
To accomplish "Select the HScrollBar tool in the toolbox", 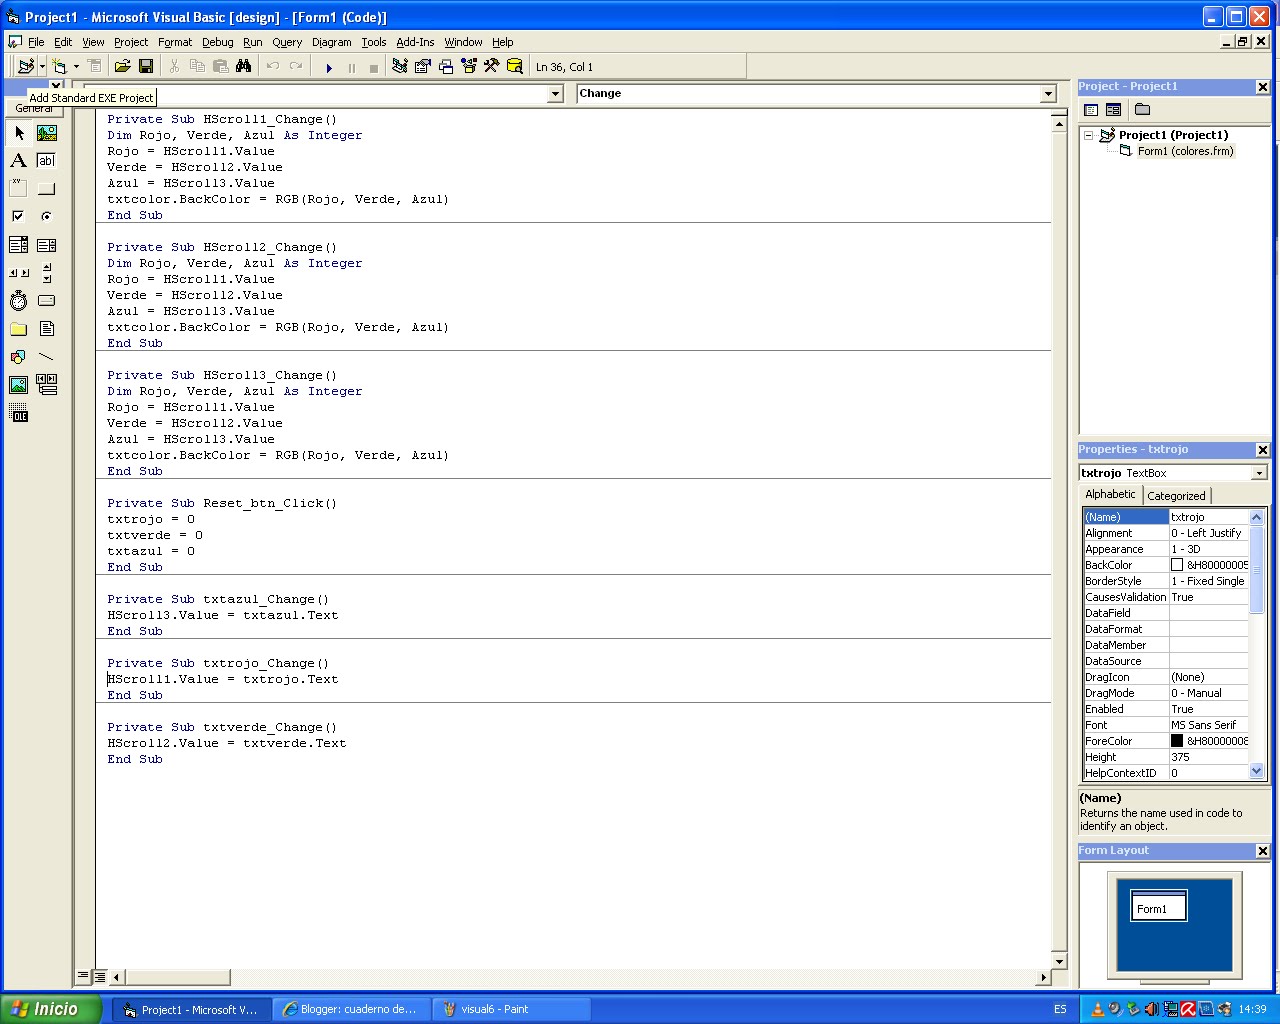I will [x=18, y=272].
